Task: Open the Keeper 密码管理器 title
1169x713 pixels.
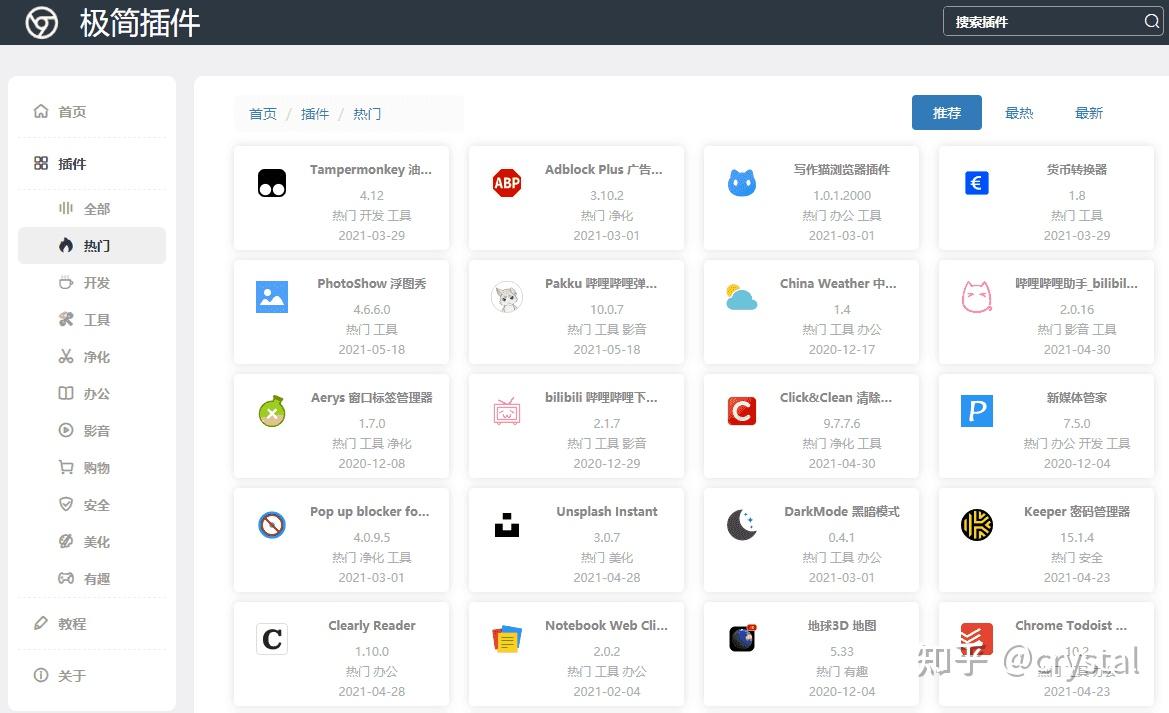Action: coord(1077,512)
